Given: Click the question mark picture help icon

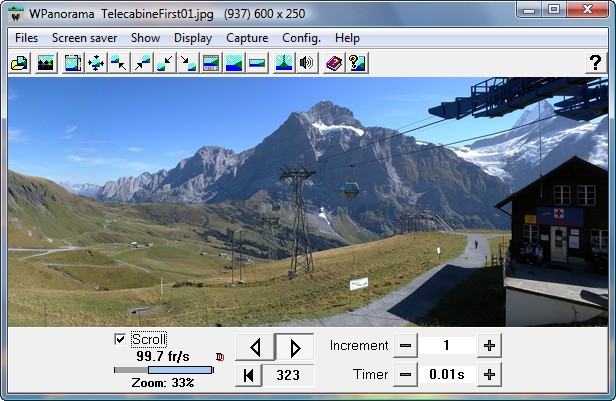Looking at the screenshot, I should coord(357,63).
